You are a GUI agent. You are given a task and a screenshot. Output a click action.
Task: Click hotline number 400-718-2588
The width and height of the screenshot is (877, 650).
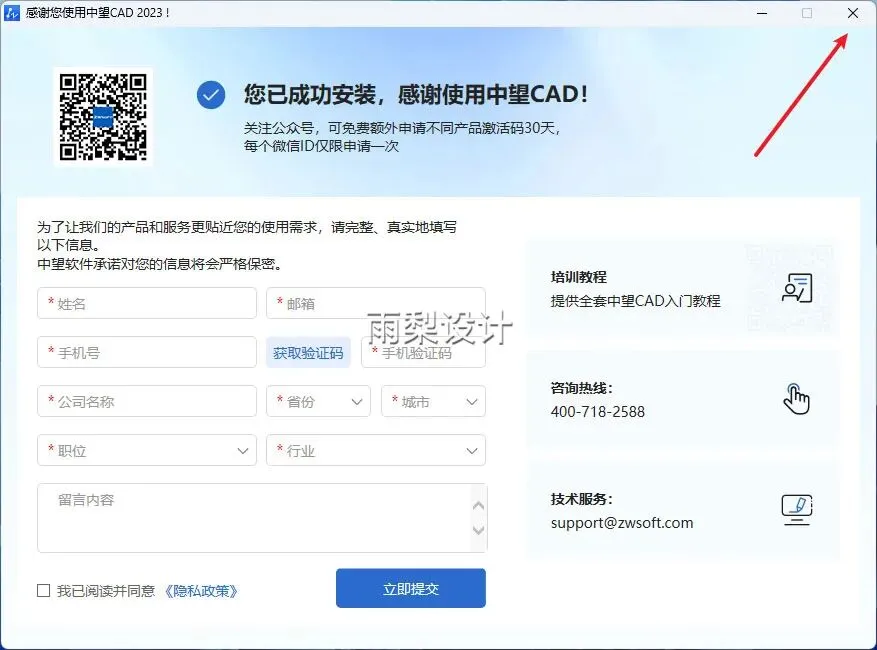[x=597, y=412]
